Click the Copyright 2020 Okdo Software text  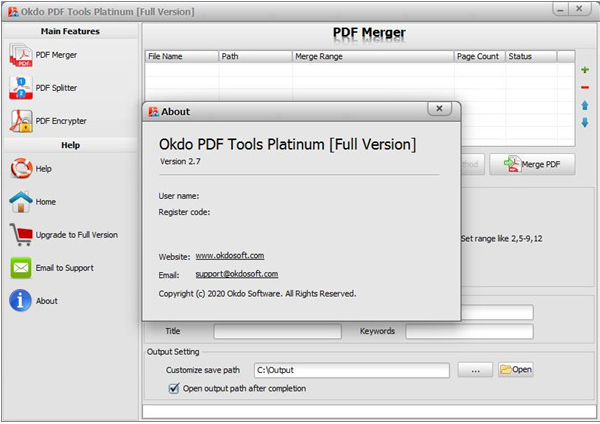coord(257,294)
